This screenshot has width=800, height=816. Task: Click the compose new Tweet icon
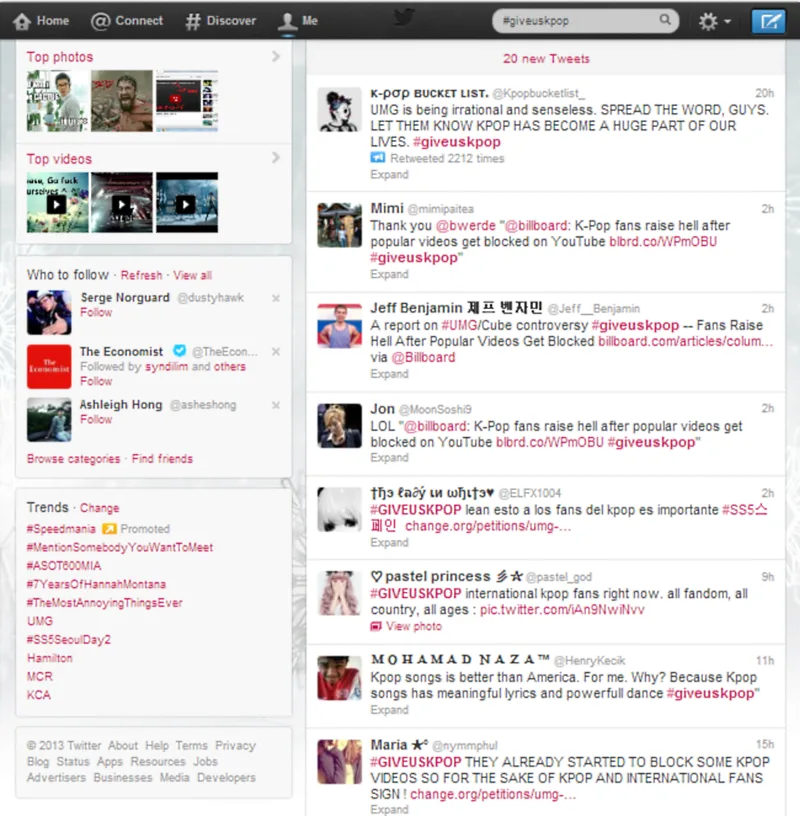[768, 21]
